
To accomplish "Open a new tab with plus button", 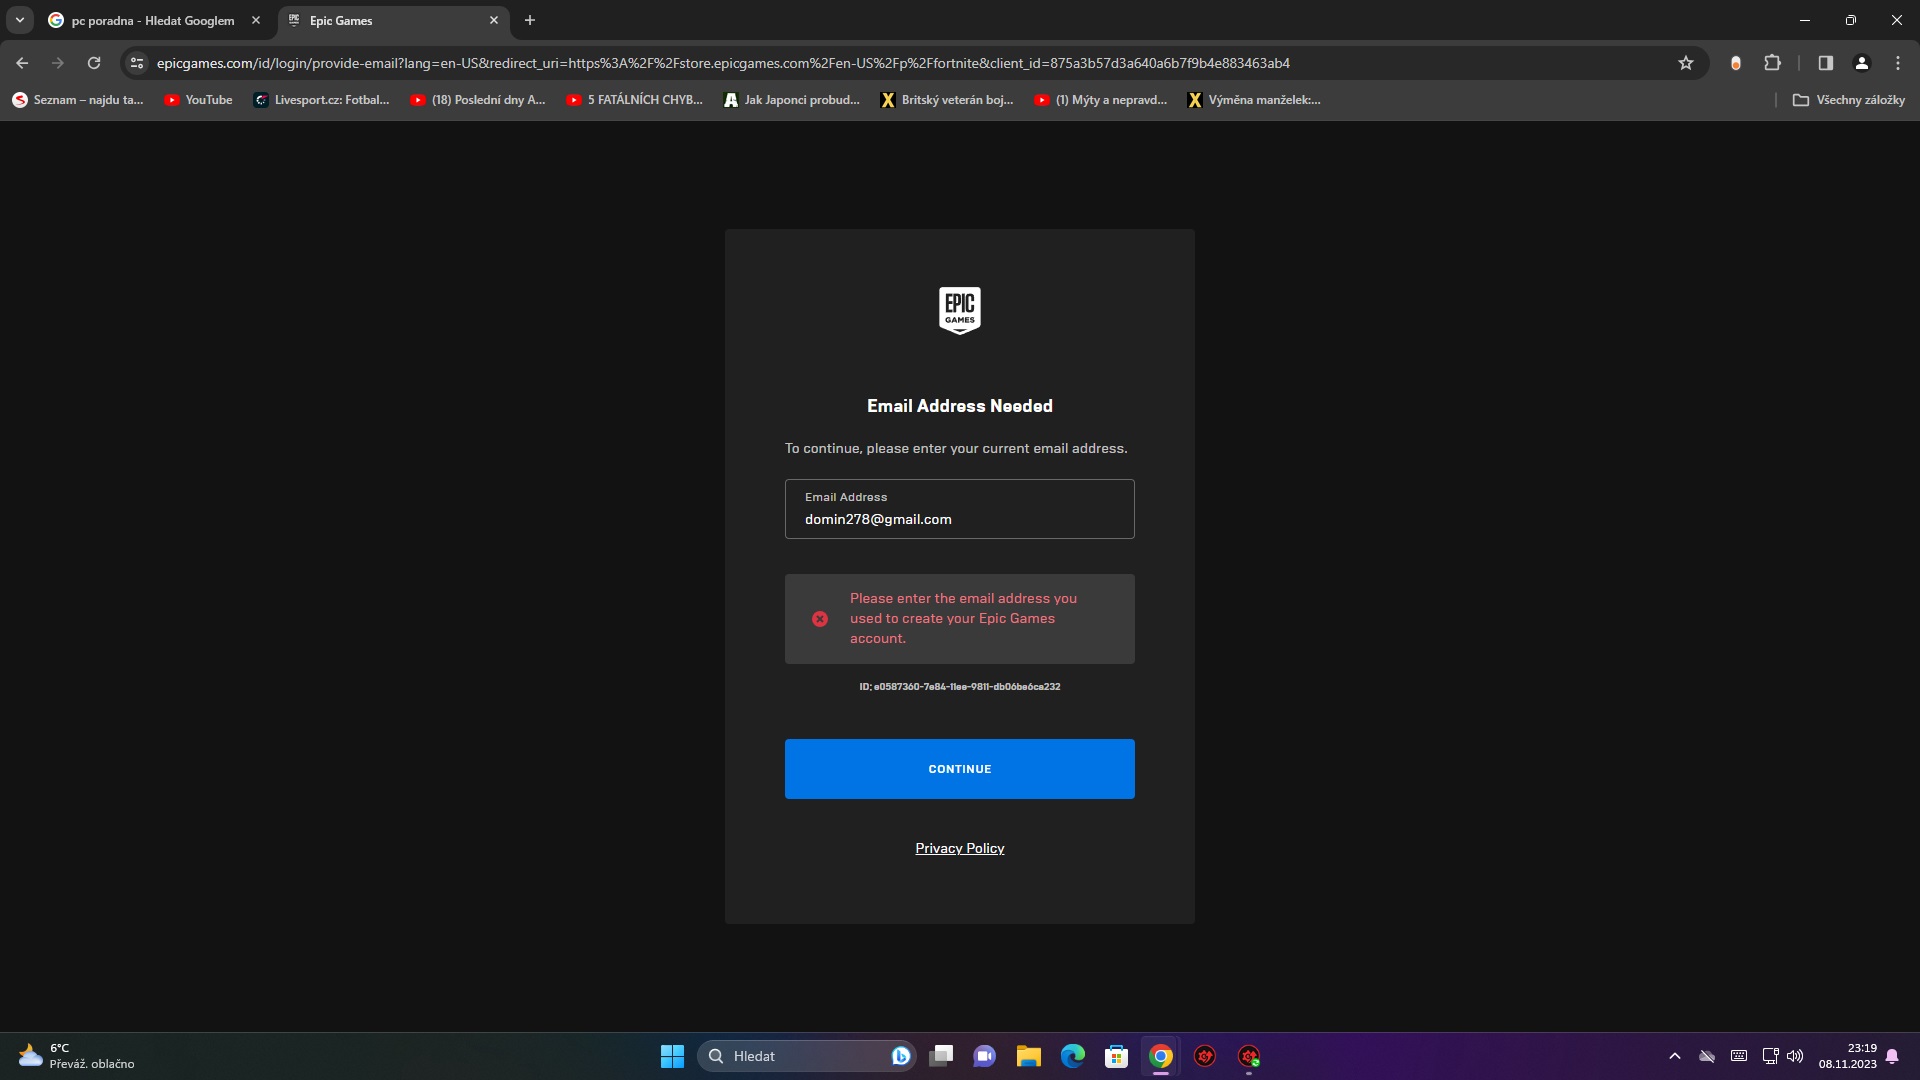I will coord(530,20).
